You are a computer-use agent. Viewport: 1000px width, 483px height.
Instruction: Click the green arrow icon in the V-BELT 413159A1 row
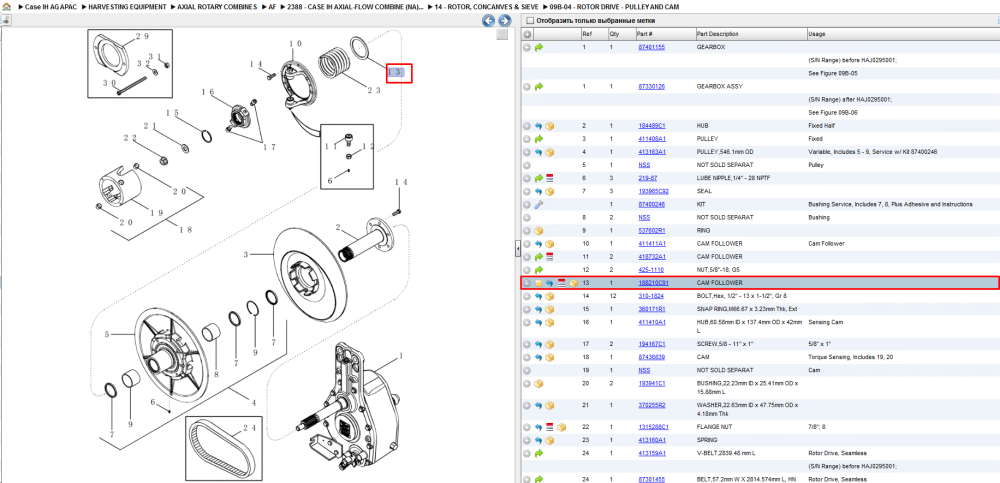(538, 453)
